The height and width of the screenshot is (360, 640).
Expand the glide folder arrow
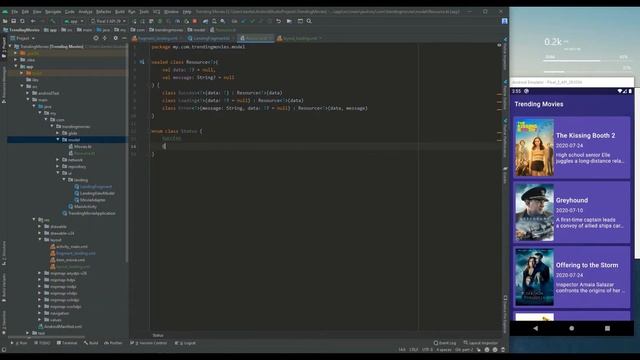(x=58, y=133)
